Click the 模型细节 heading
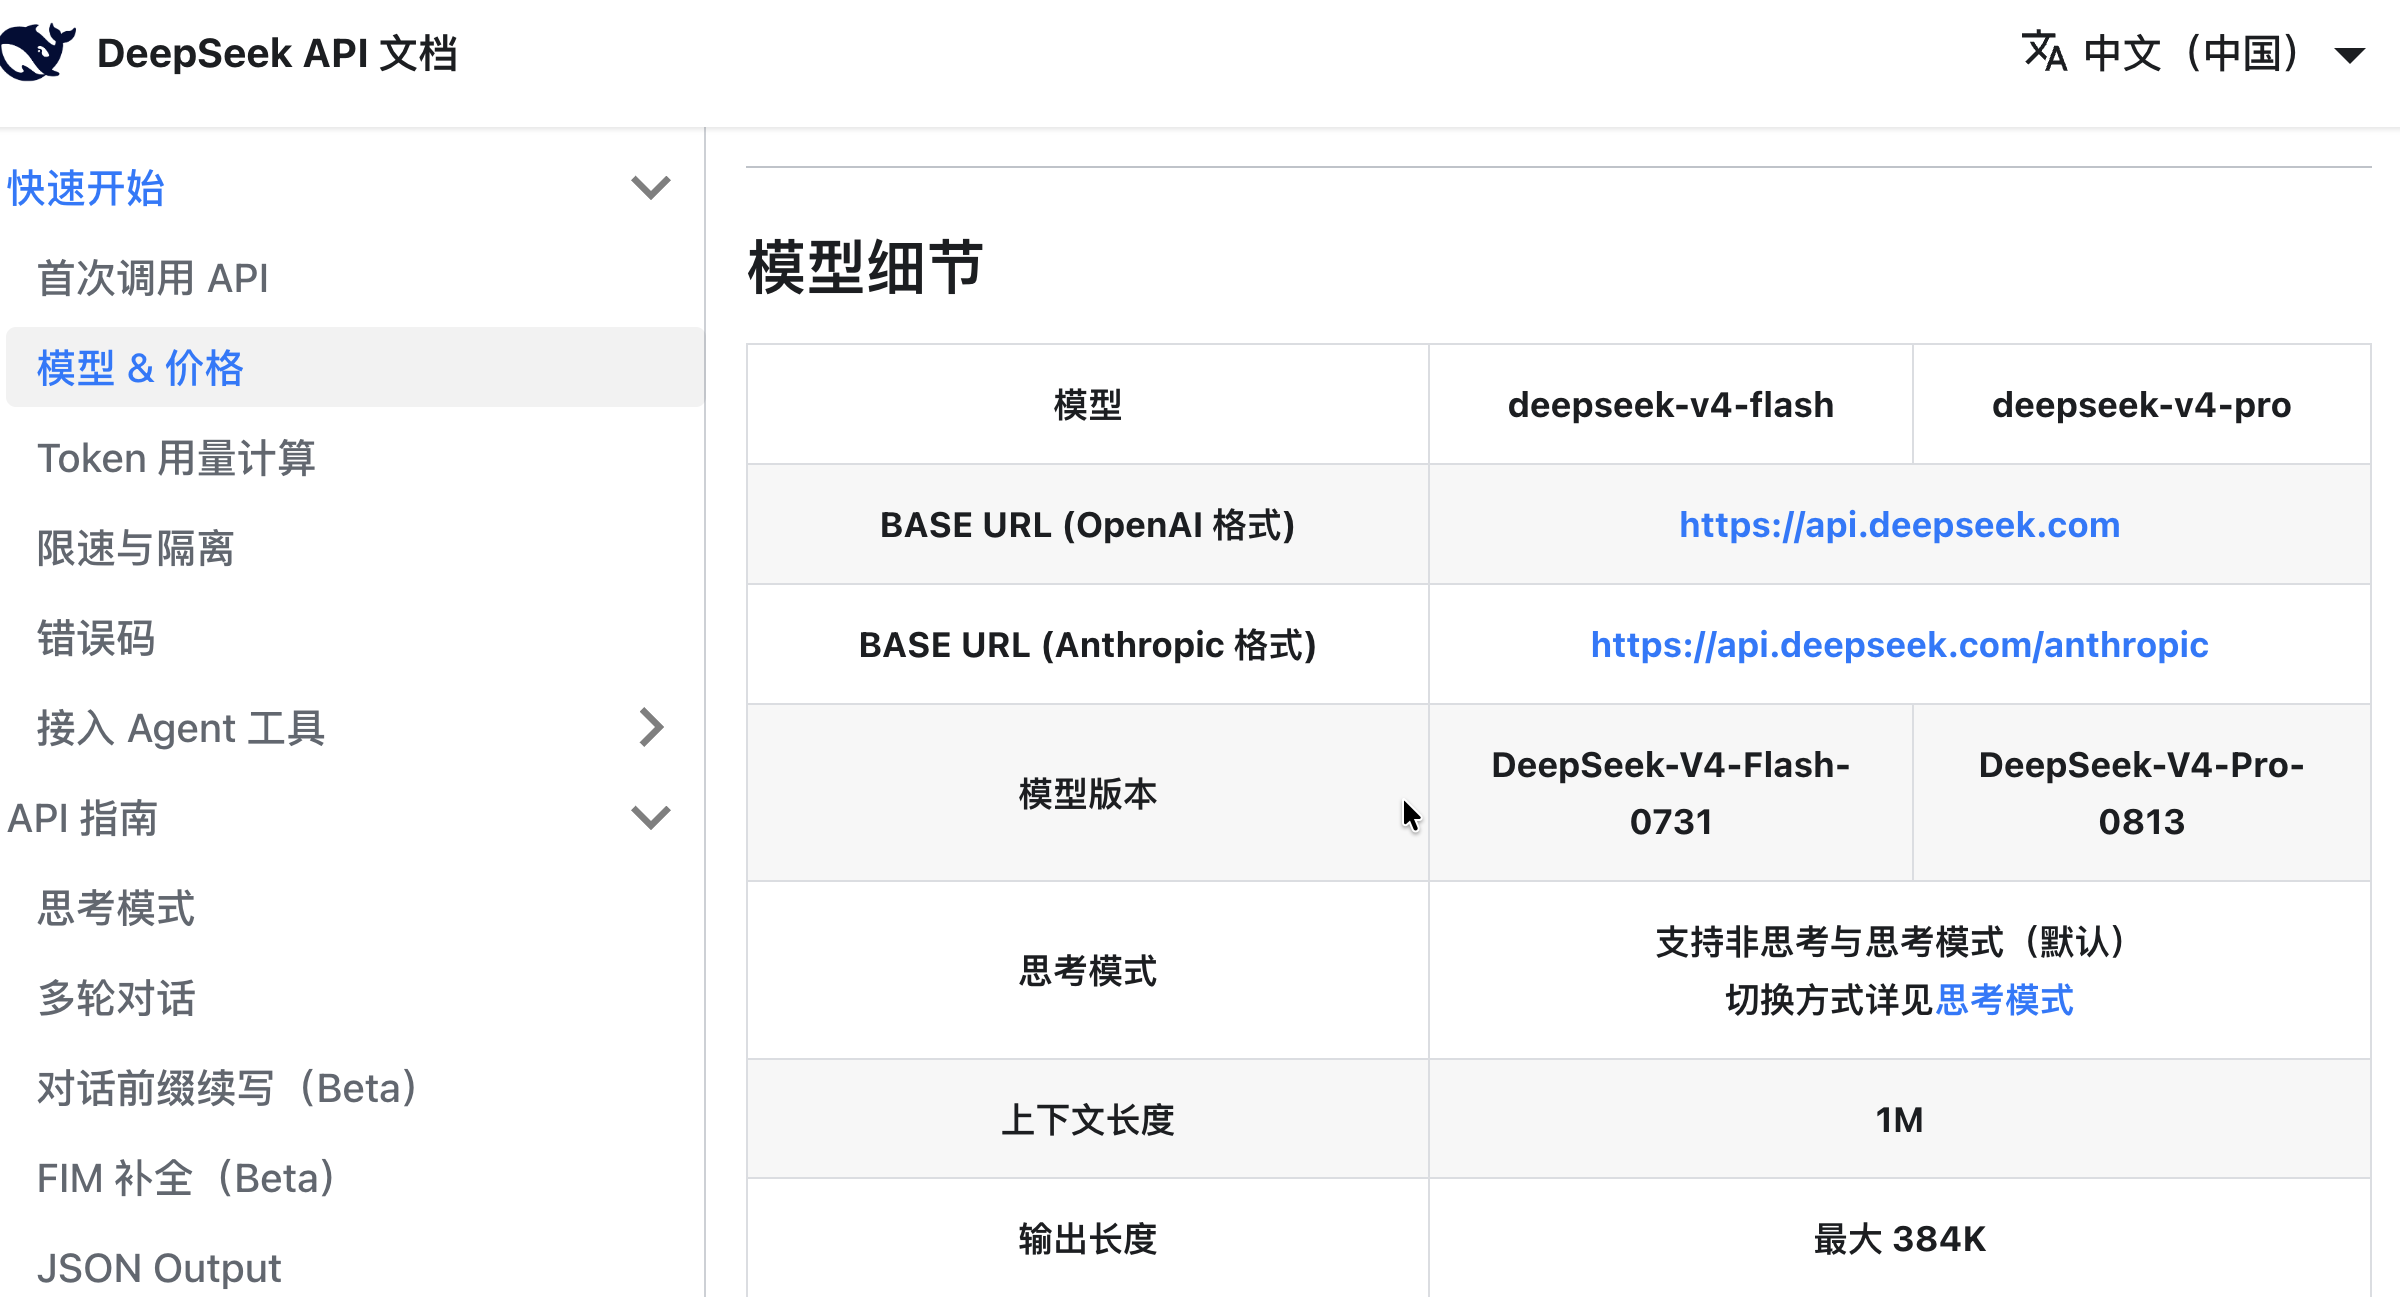The width and height of the screenshot is (2400, 1297). 865,267
